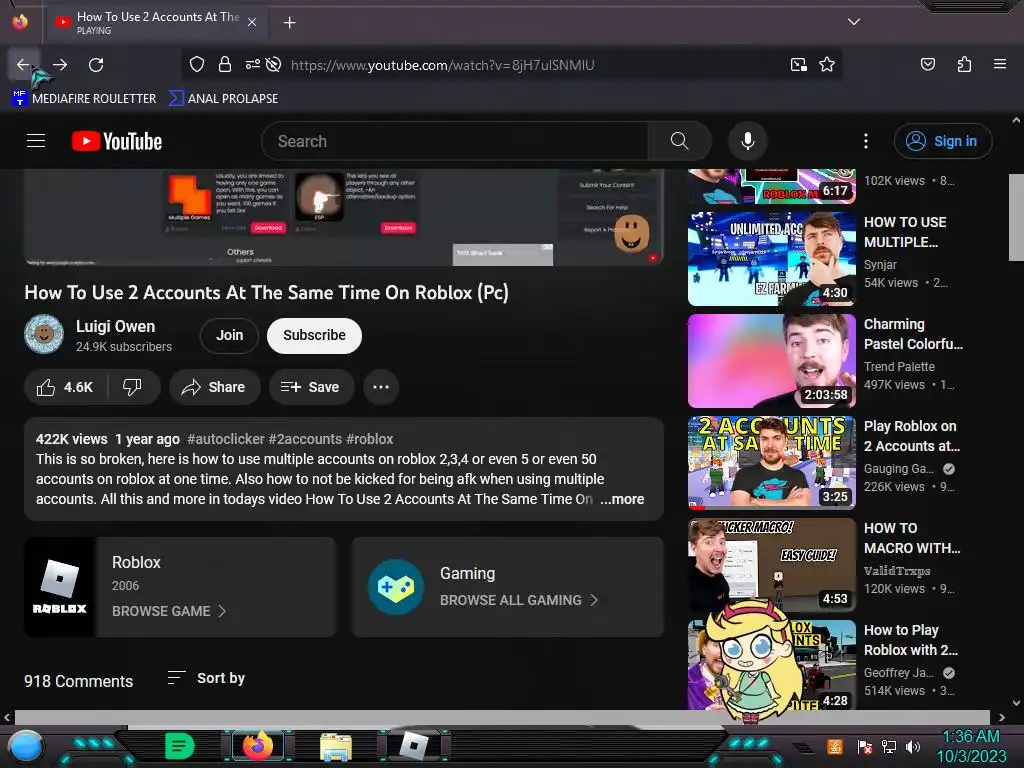Screen dimensions: 1024x768
Task: Switch to Firefox on the taskbar
Action: point(257,746)
